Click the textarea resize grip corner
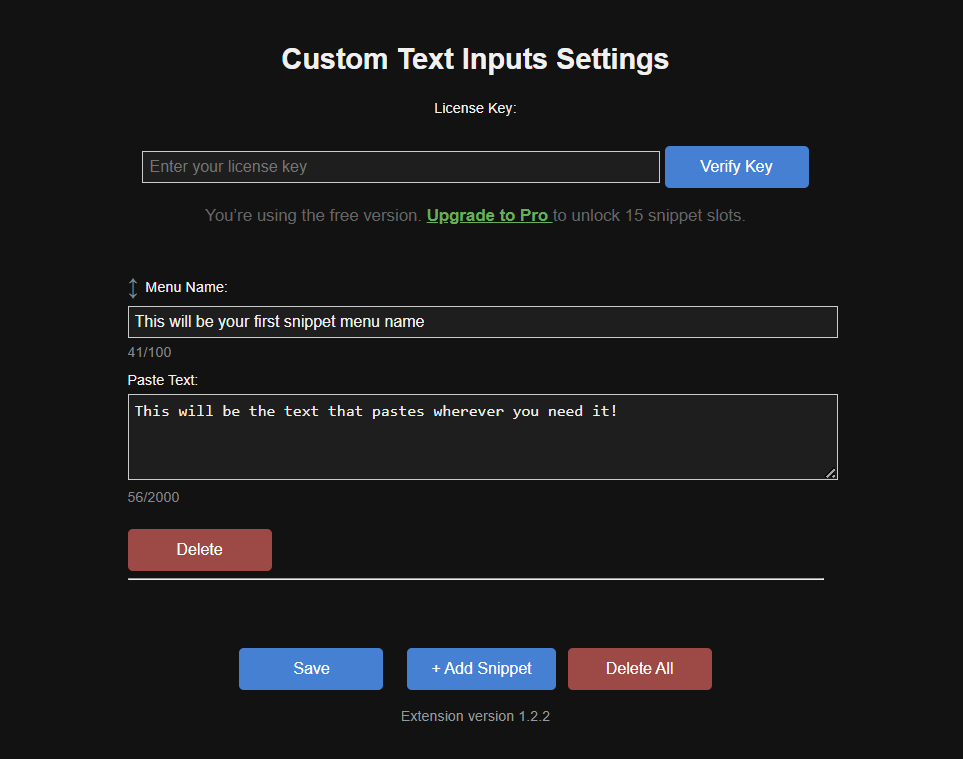The height and width of the screenshot is (759, 963). click(831, 473)
